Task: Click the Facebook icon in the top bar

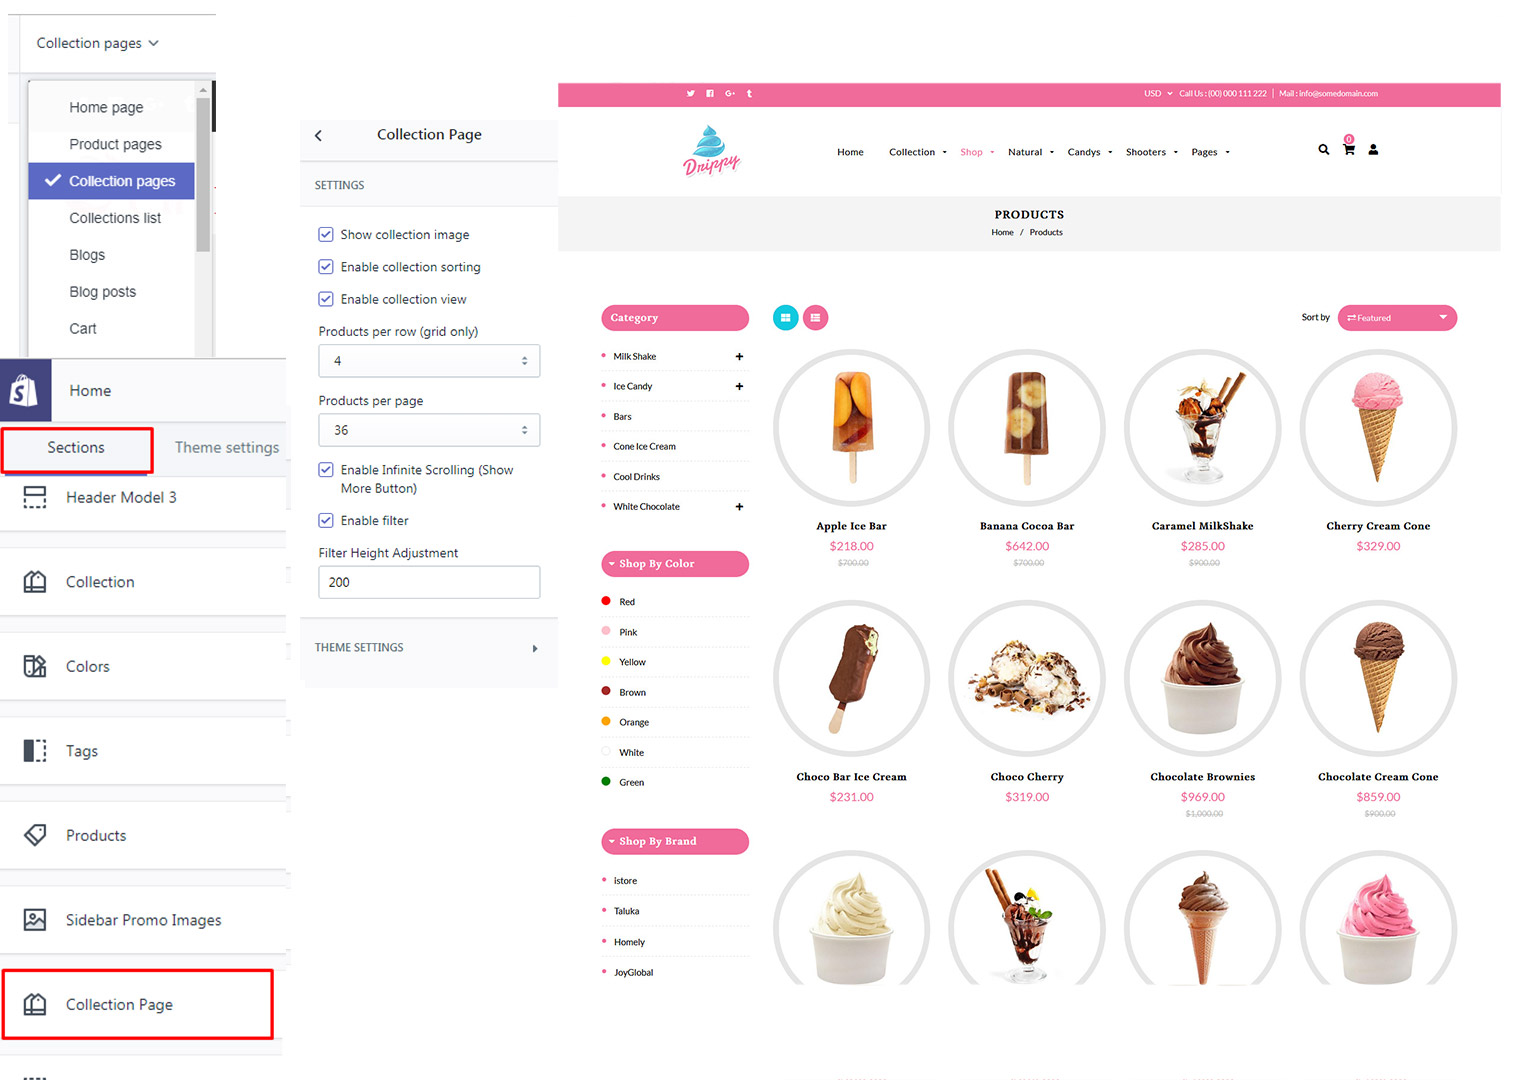Action: point(710,93)
